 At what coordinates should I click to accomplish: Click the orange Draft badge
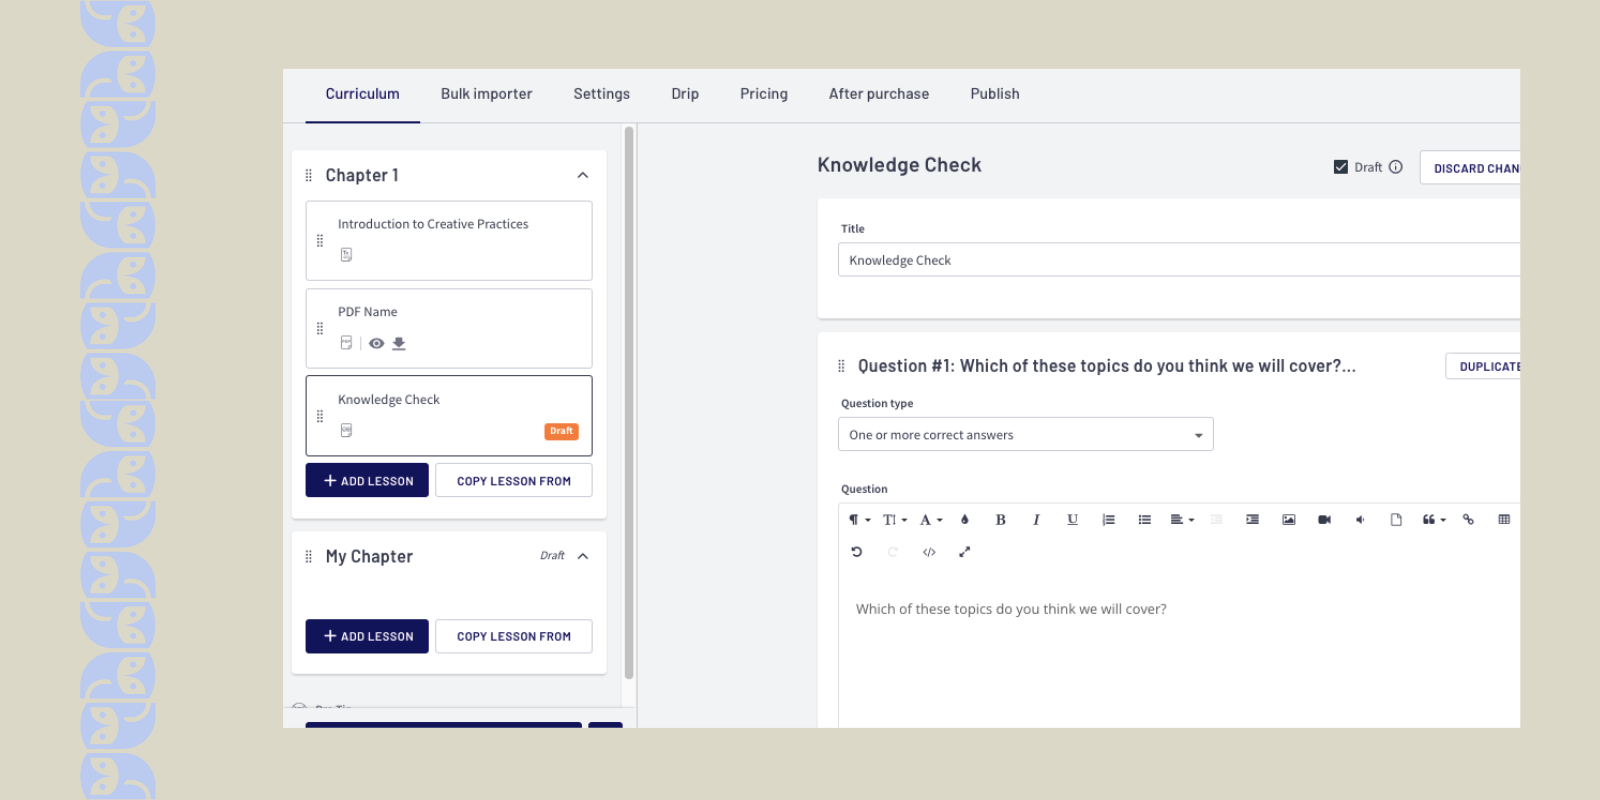pyautogui.click(x=561, y=431)
